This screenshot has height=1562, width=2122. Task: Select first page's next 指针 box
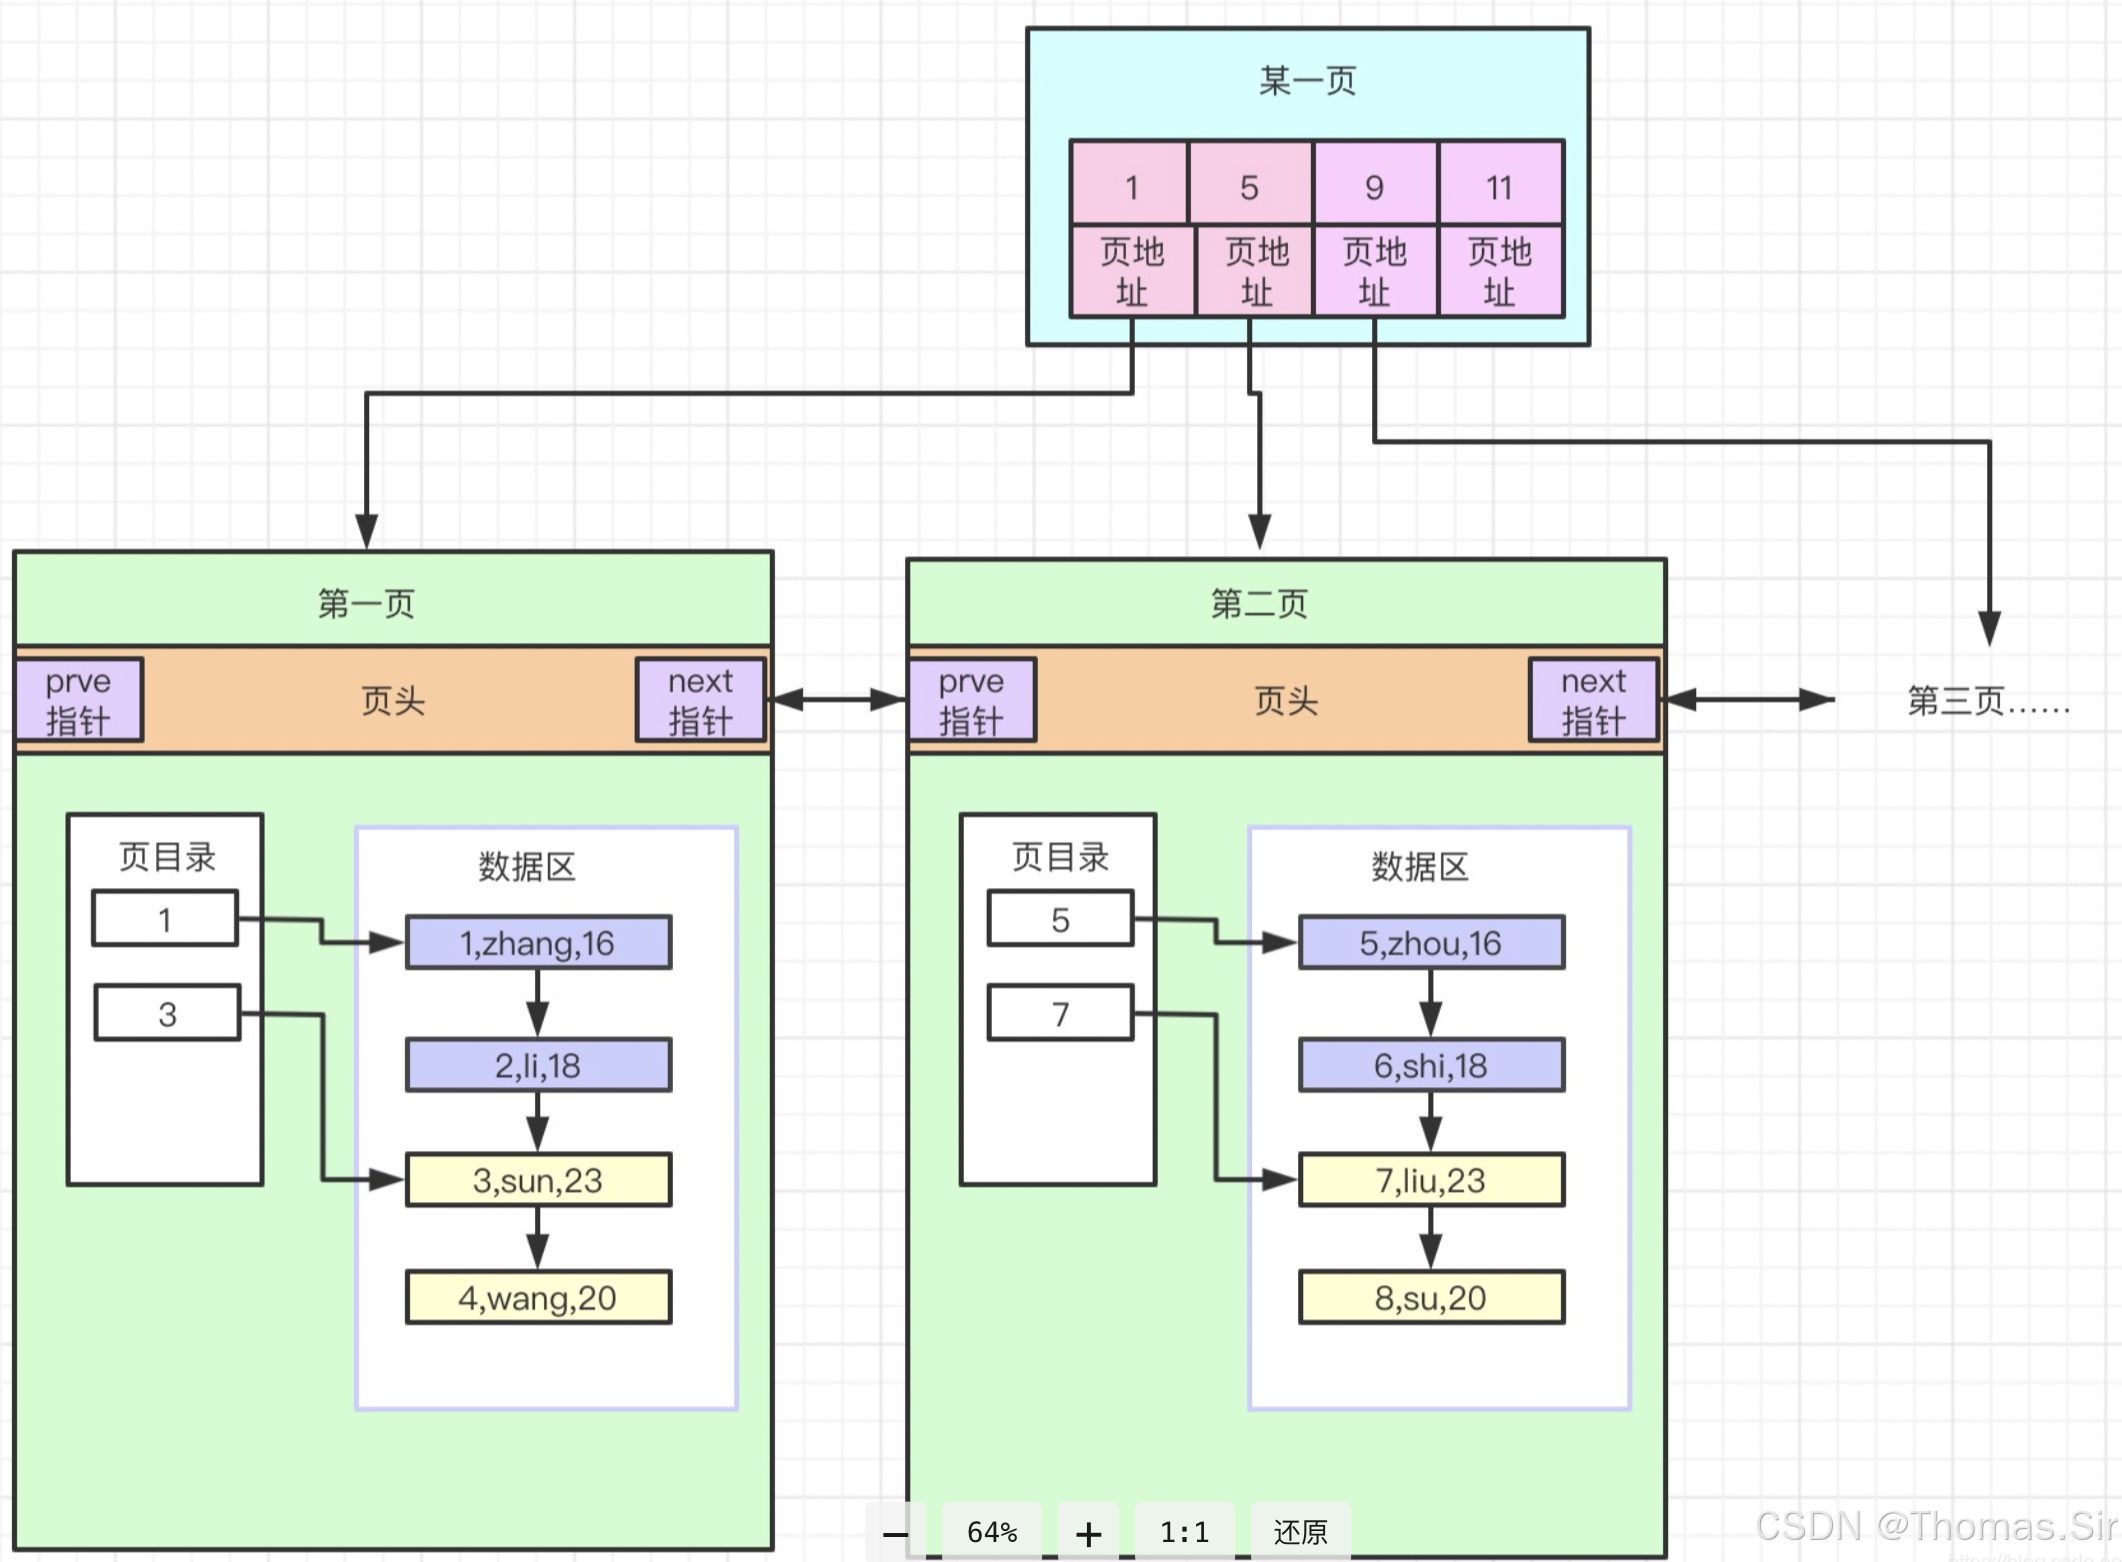pos(700,700)
